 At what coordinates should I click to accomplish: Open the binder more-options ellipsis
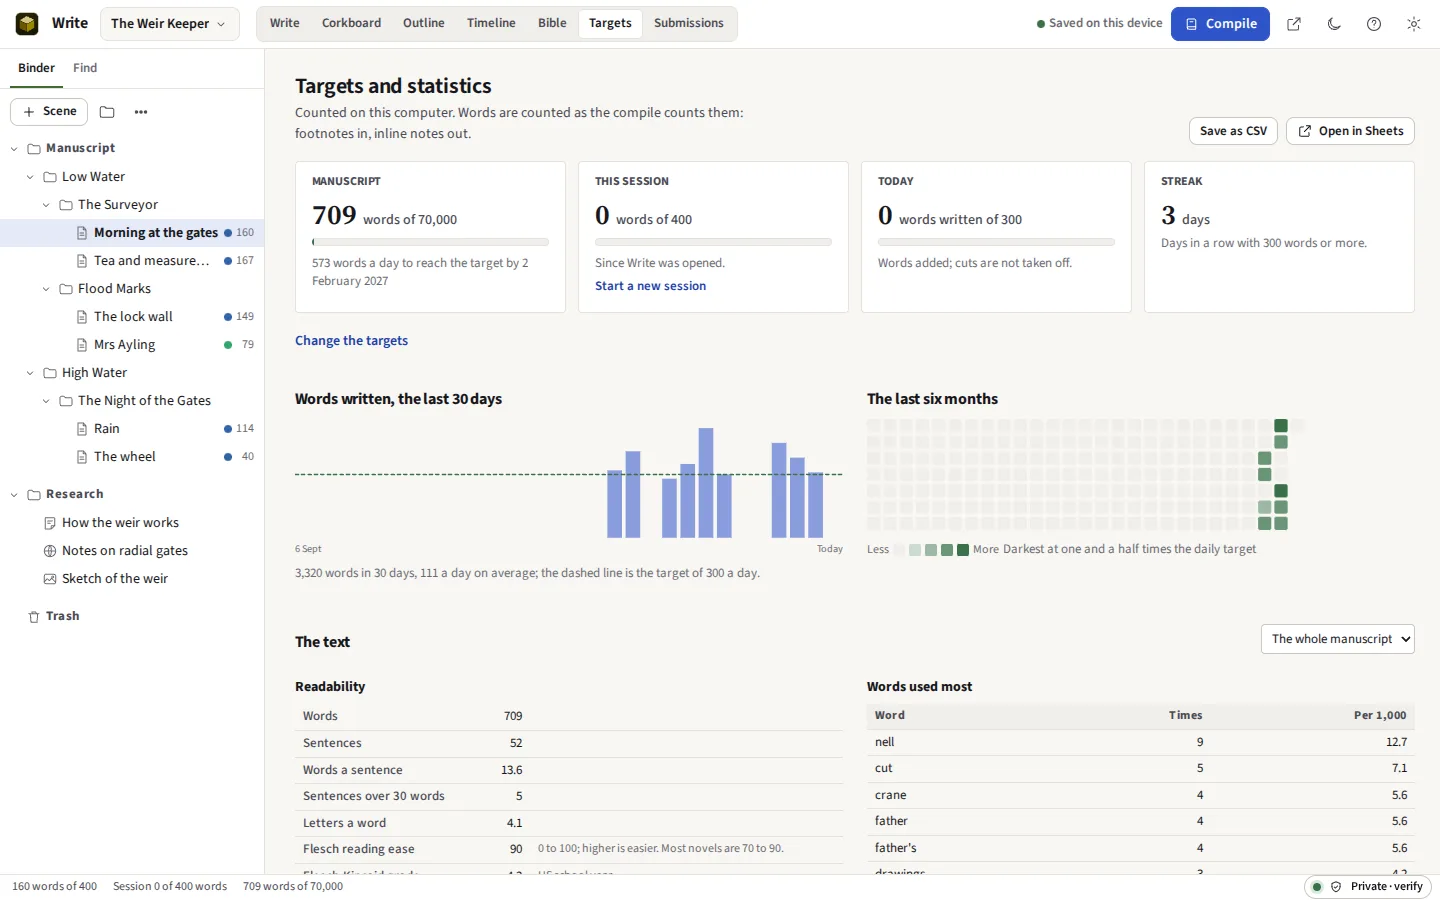click(141, 112)
